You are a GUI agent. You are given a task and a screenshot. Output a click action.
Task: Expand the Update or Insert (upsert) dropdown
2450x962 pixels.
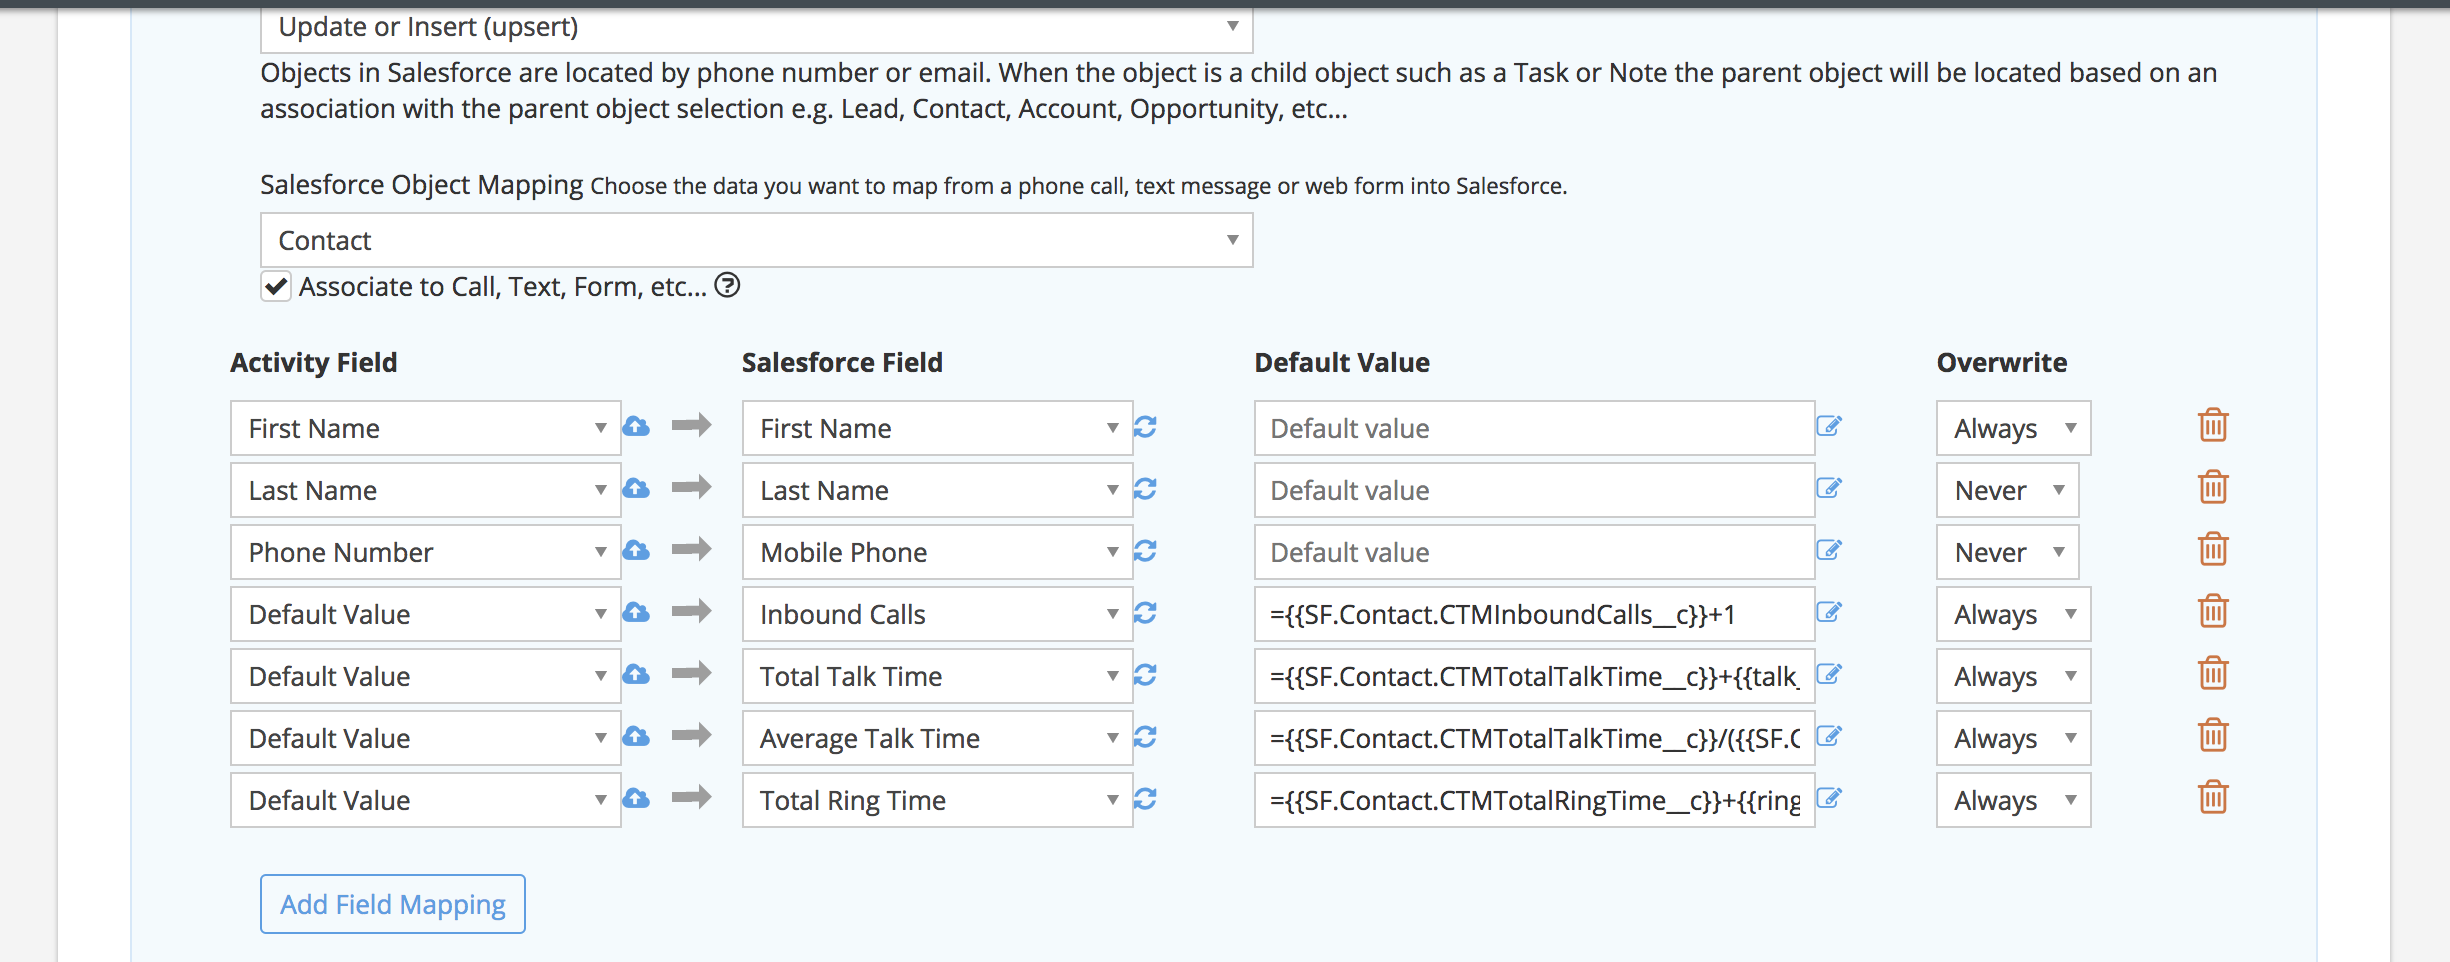tap(756, 28)
